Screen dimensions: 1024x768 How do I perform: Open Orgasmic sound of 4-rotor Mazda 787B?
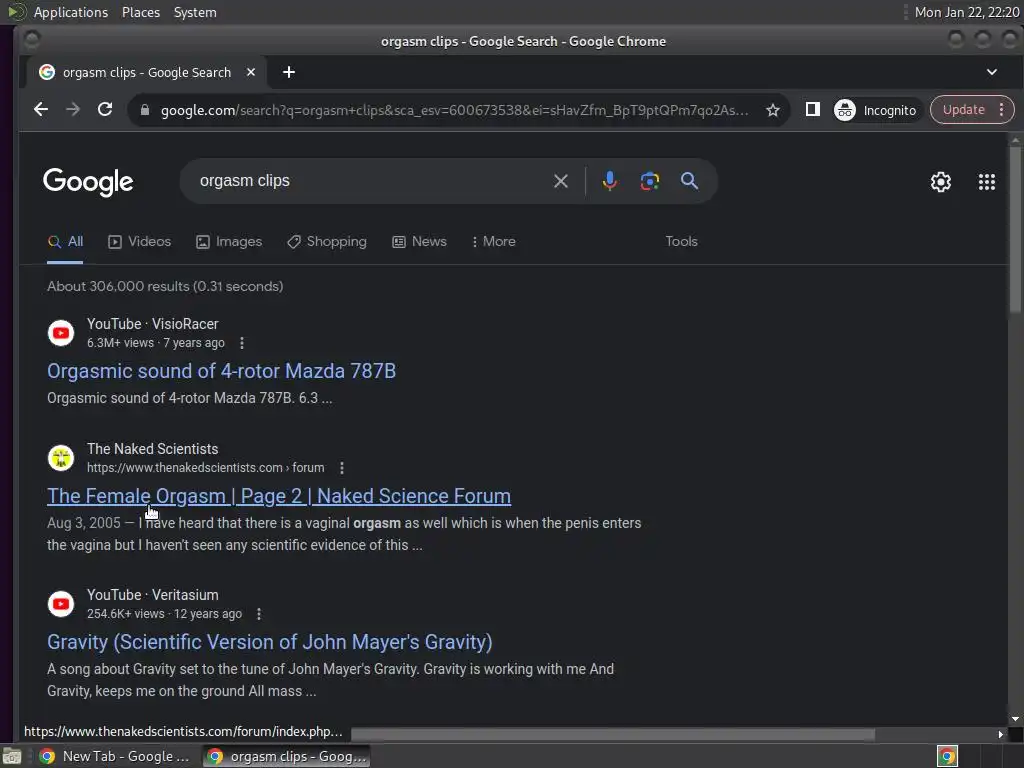point(221,371)
